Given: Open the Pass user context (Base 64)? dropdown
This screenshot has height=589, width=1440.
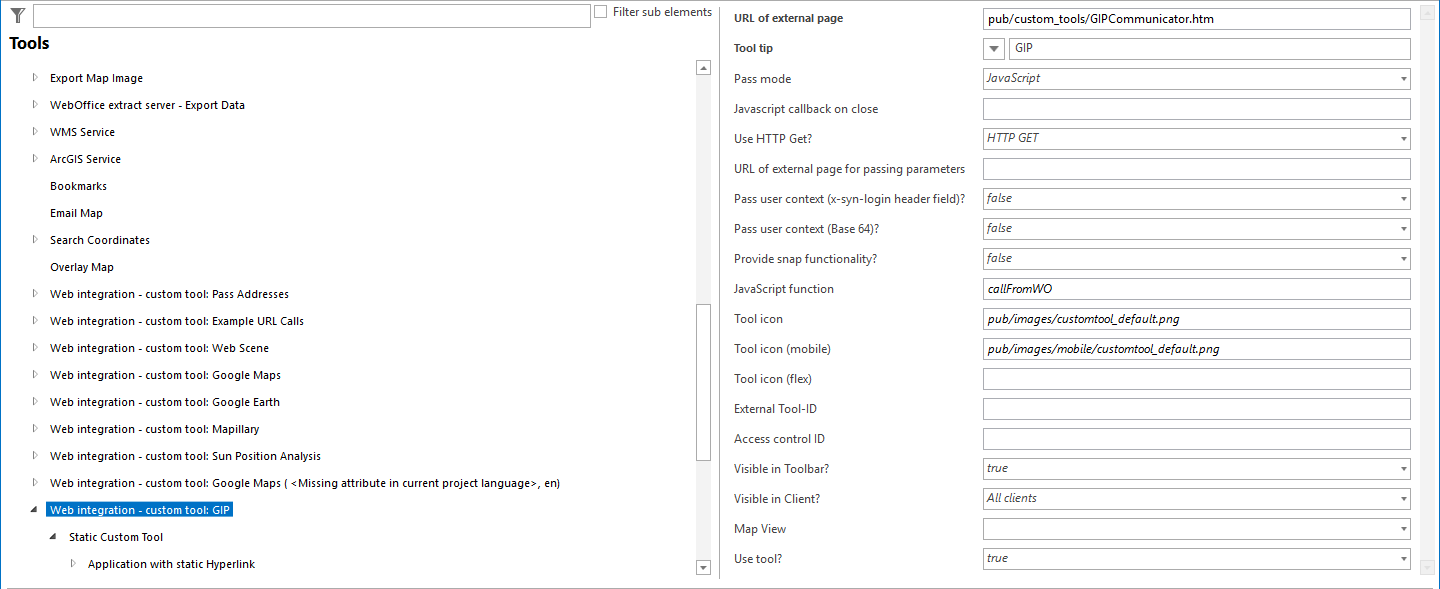Looking at the screenshot, I should (x=1400, y=228).
